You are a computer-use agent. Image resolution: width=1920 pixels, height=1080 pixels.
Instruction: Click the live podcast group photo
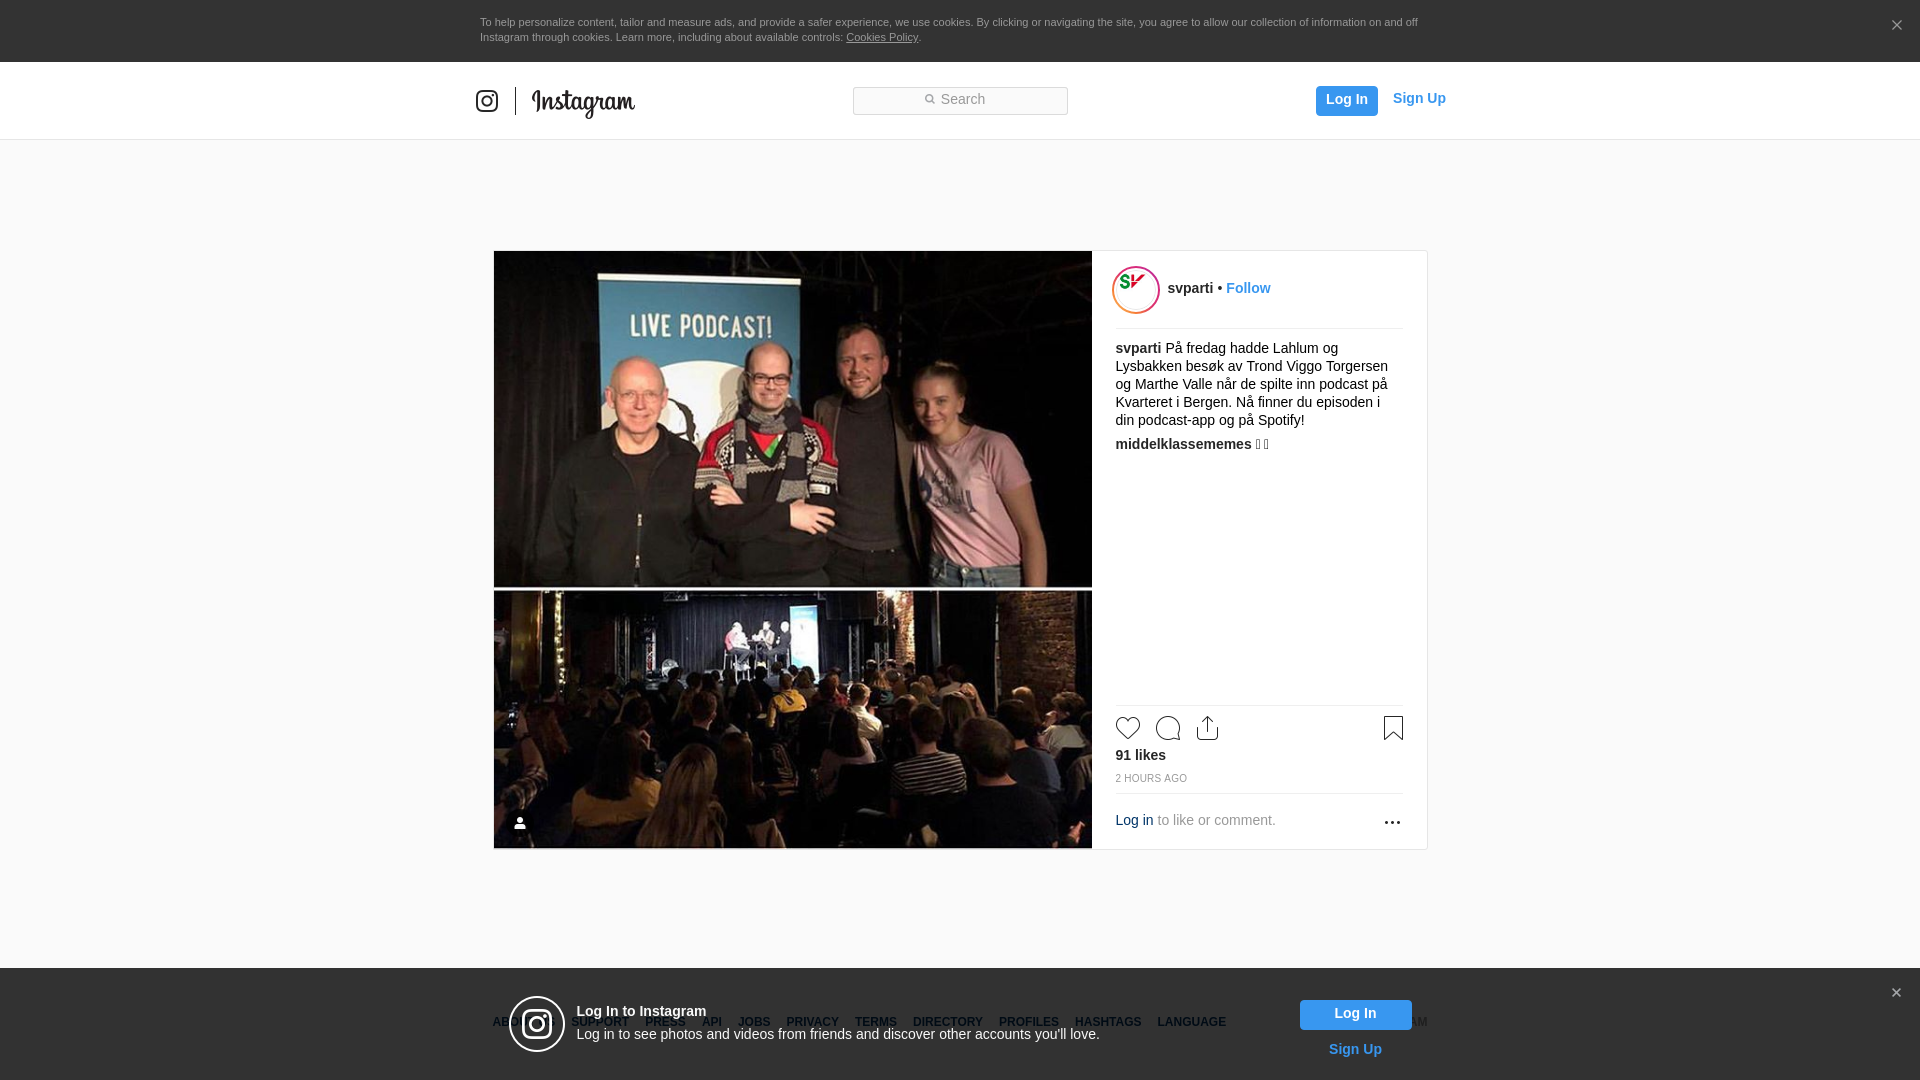(793, 419)
